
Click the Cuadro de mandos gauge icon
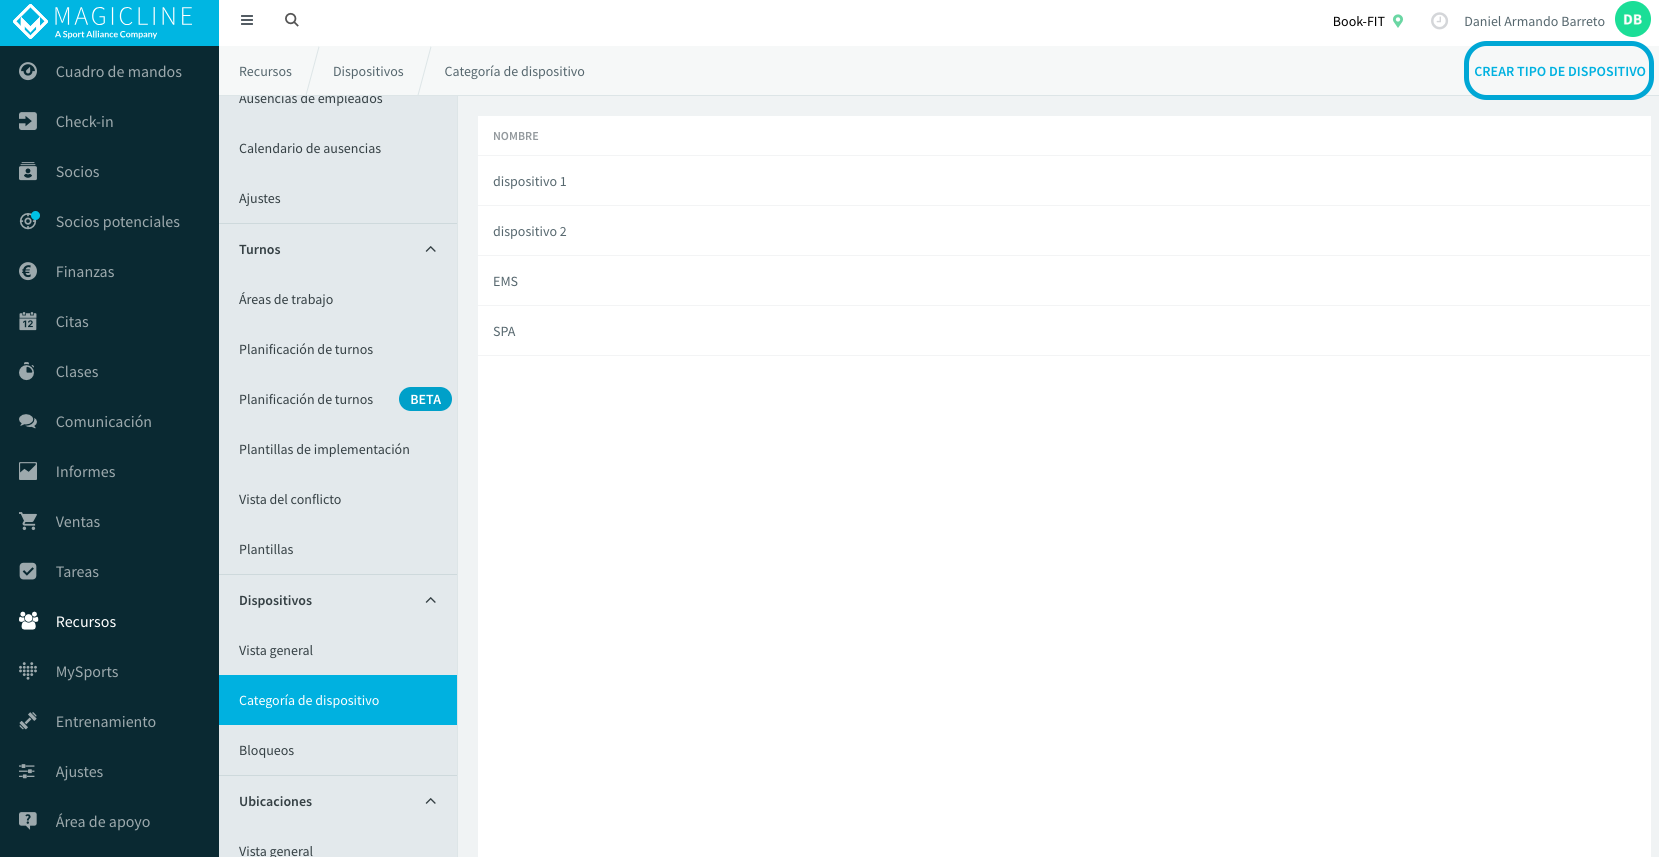[x=28, y=71]
